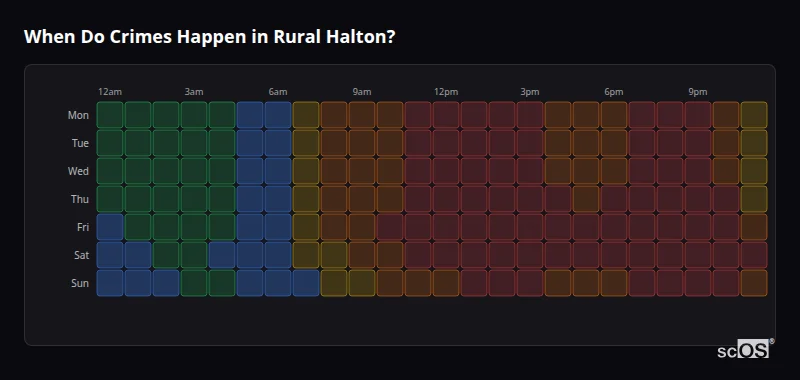800x380 pixels.
Task: Select the Wednesday 12pm cell
Action: (446, 171)
